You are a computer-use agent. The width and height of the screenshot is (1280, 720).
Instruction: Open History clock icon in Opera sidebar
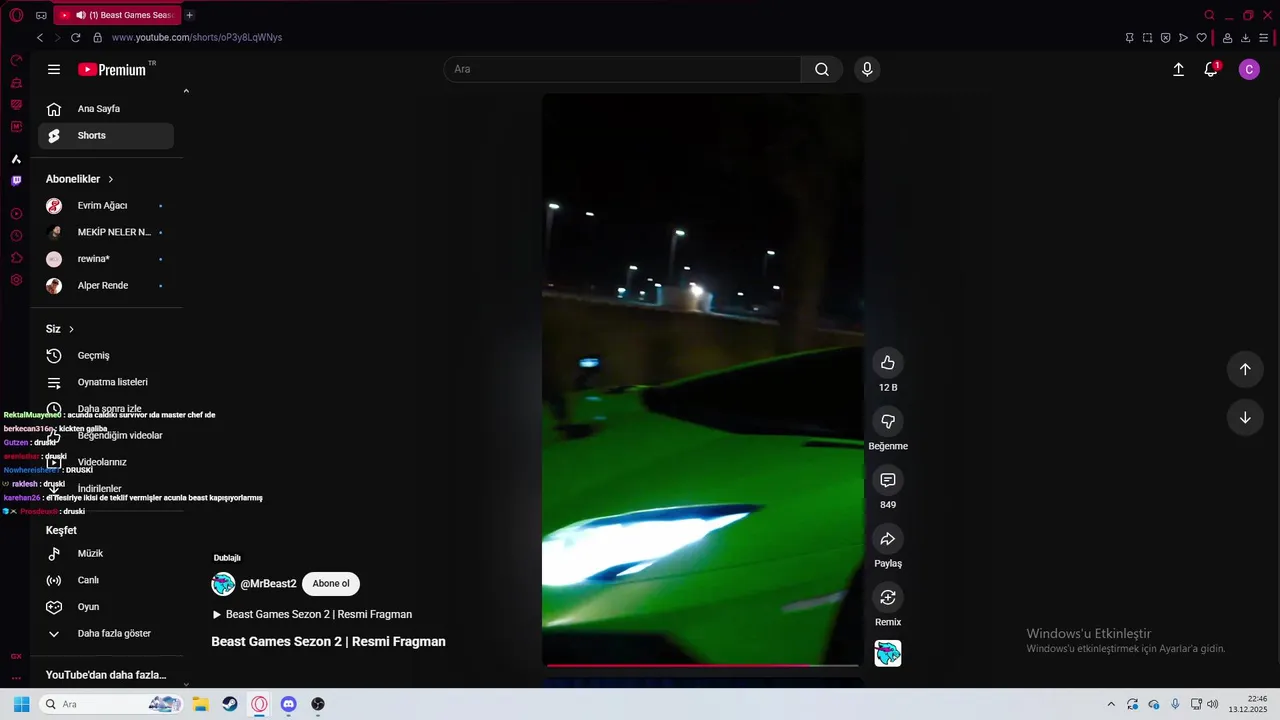[16, 236]
